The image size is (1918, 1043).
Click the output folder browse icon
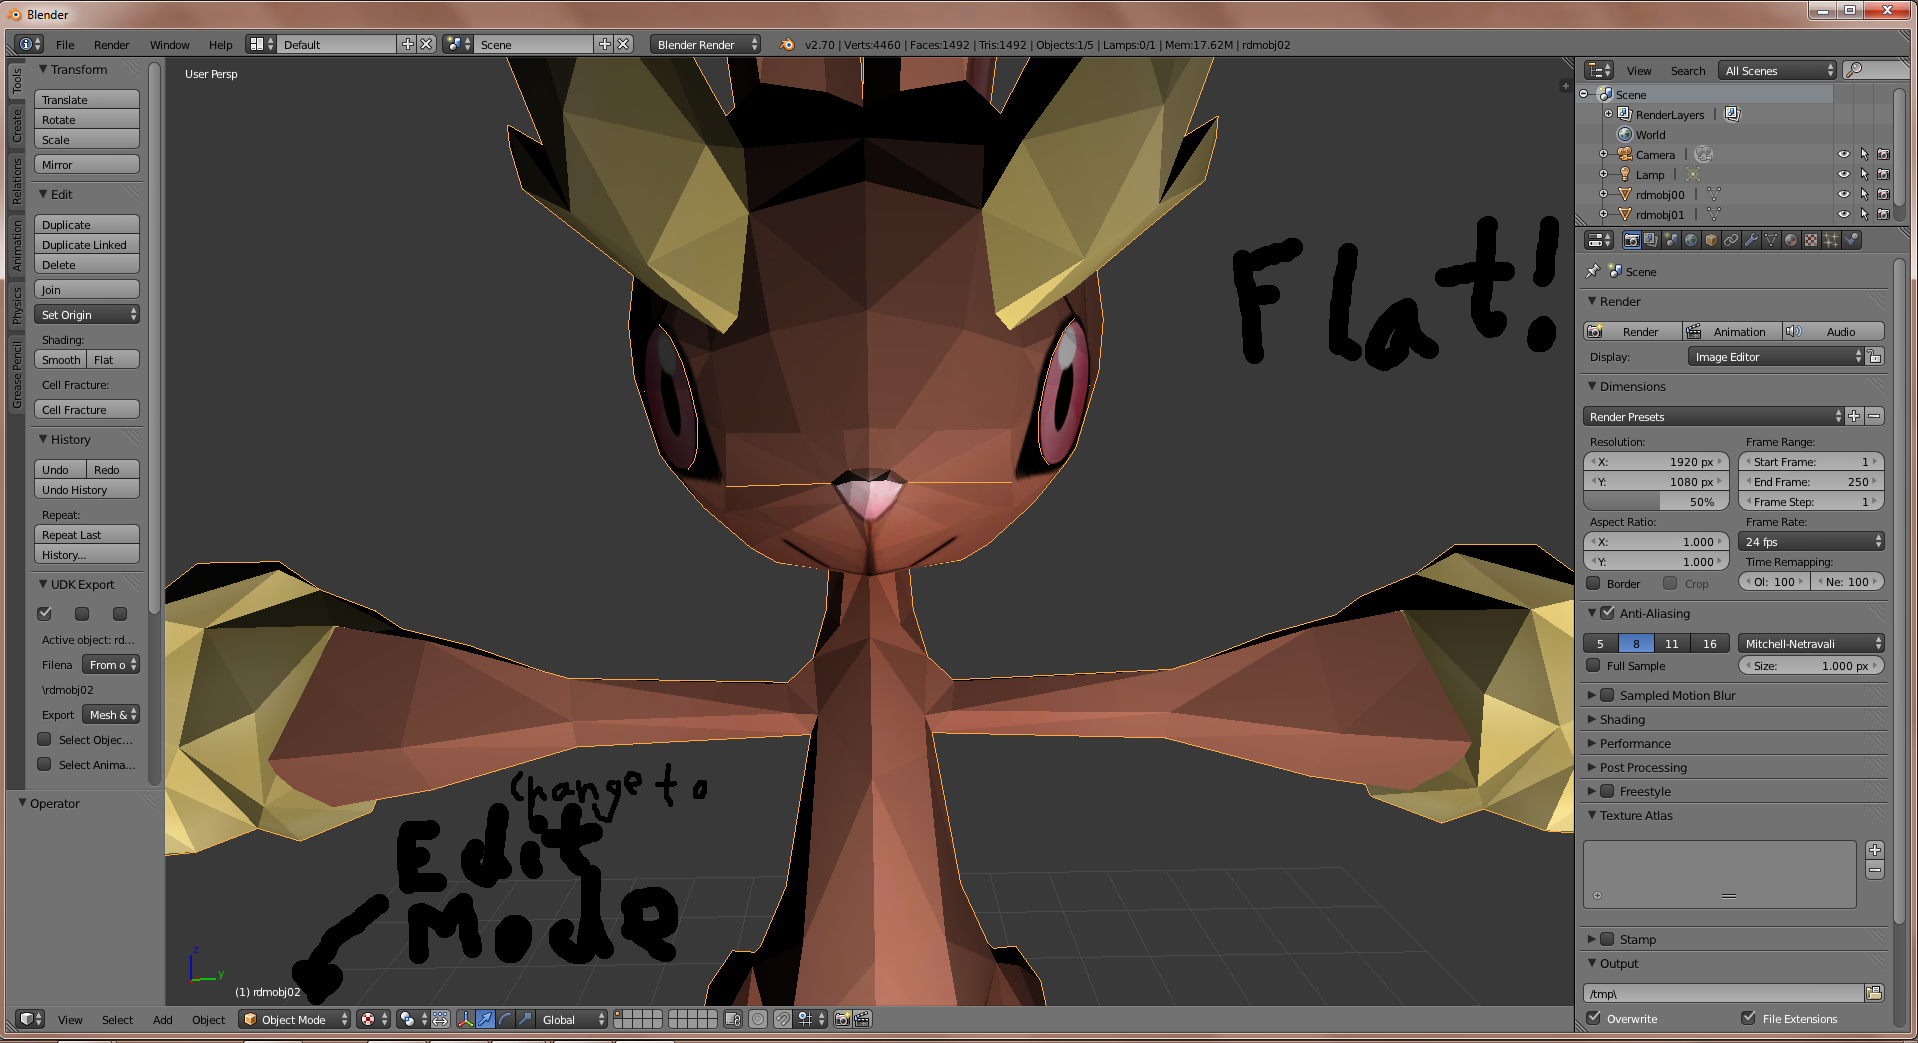click(1874, 993)
